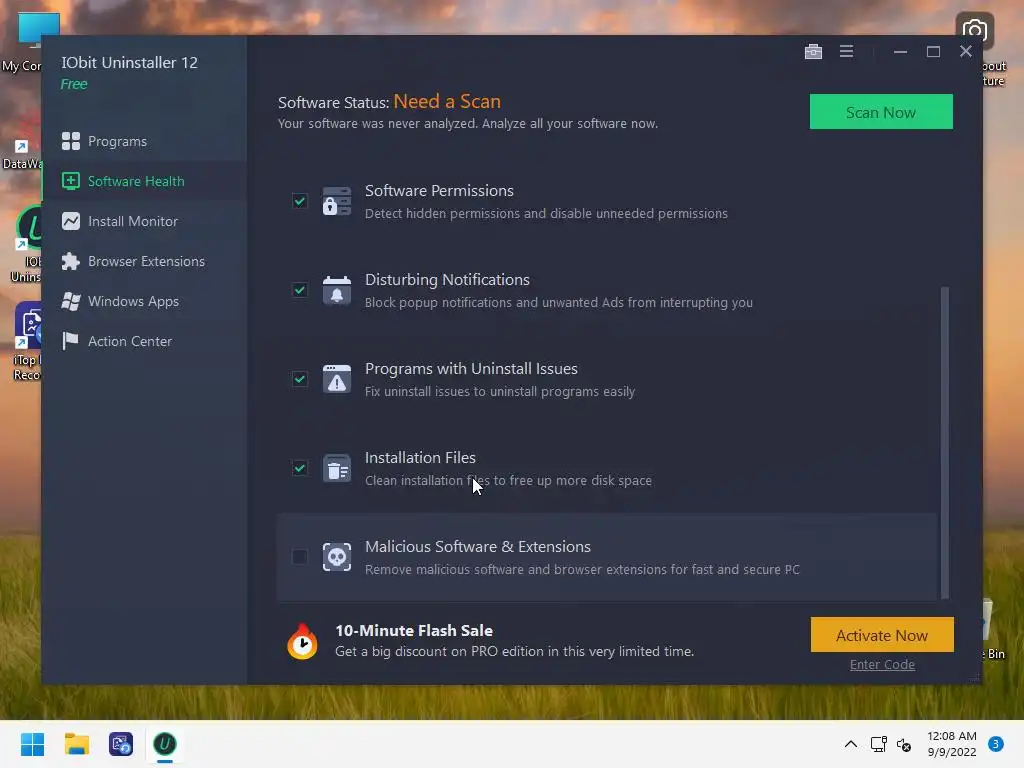Open iTop Screen Recorder taskbar icon

click(121, 744)
